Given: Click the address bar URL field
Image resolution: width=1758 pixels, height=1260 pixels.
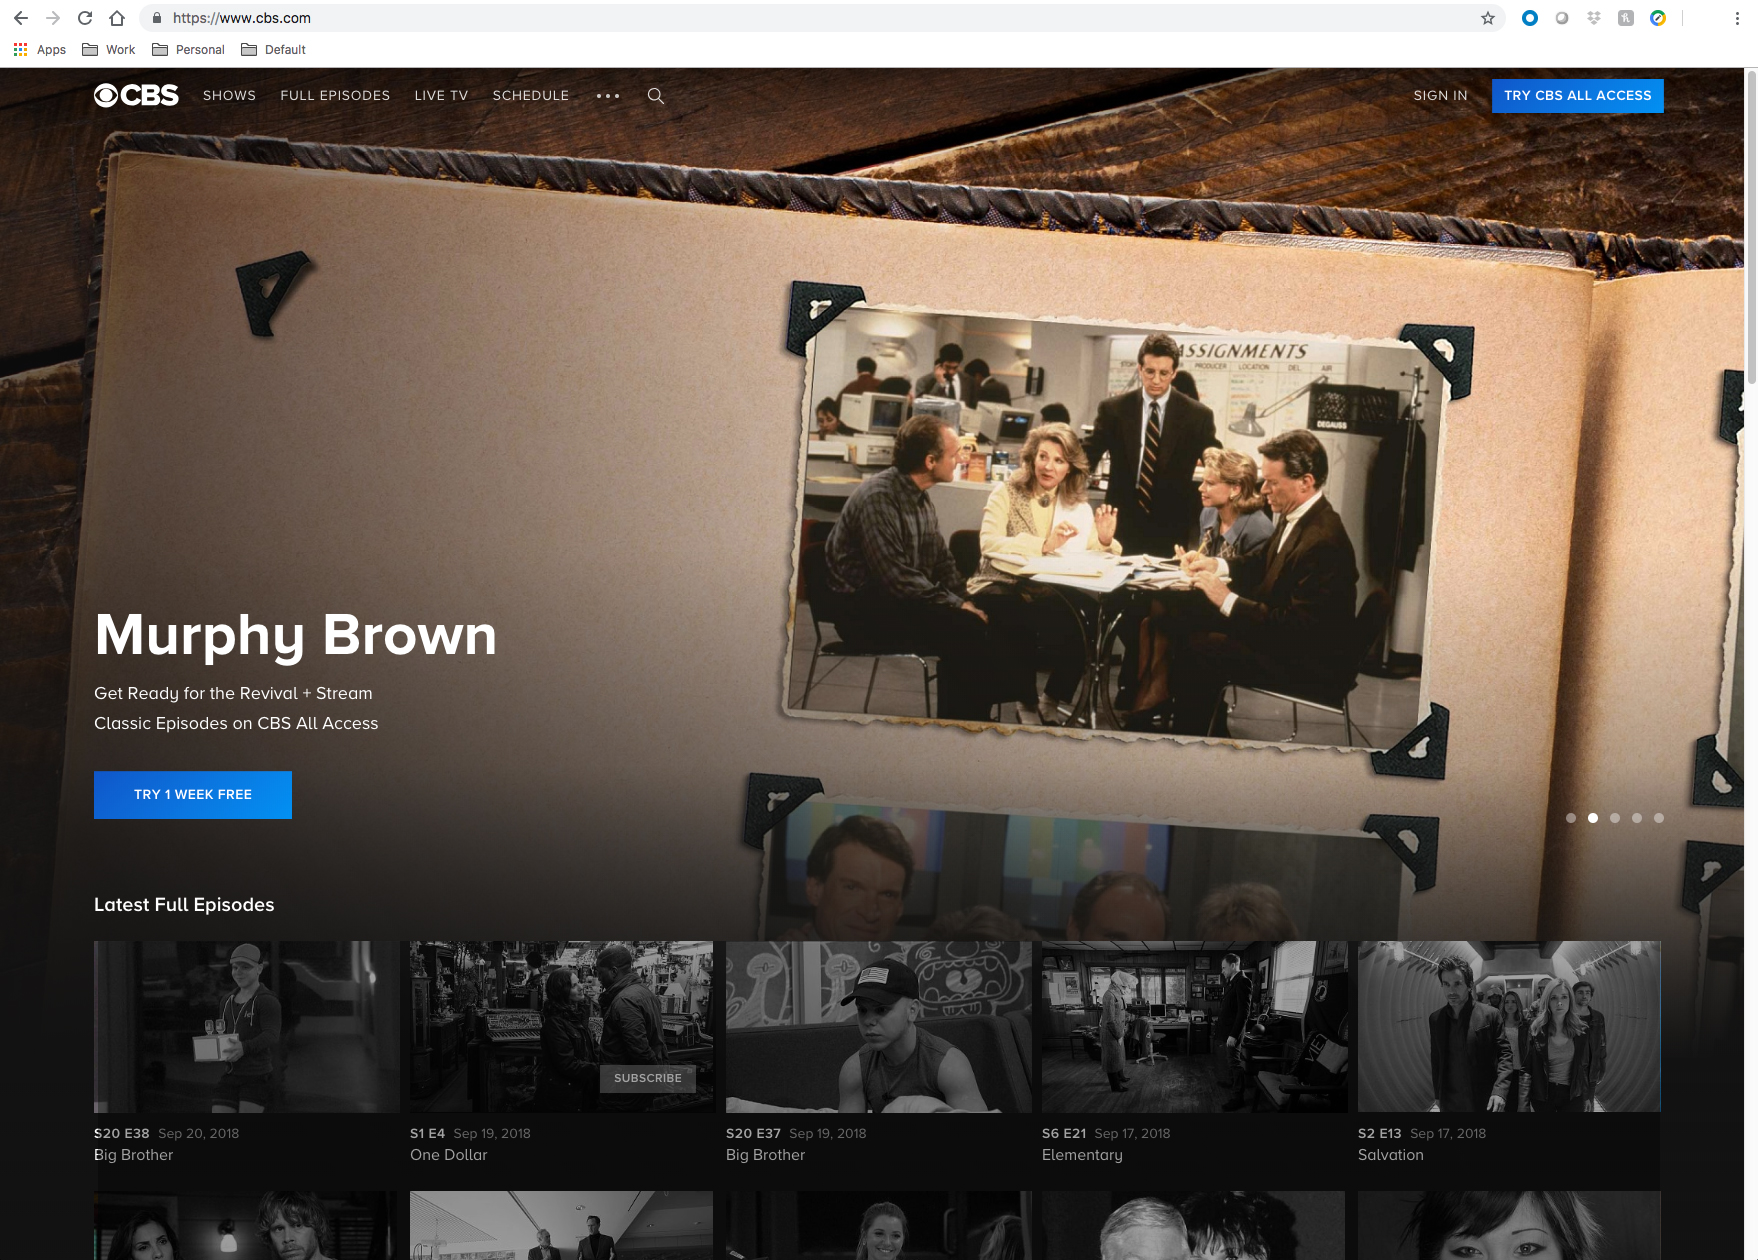Looking at the screenshot, I should pyautogui.click(x=820, y=18).
